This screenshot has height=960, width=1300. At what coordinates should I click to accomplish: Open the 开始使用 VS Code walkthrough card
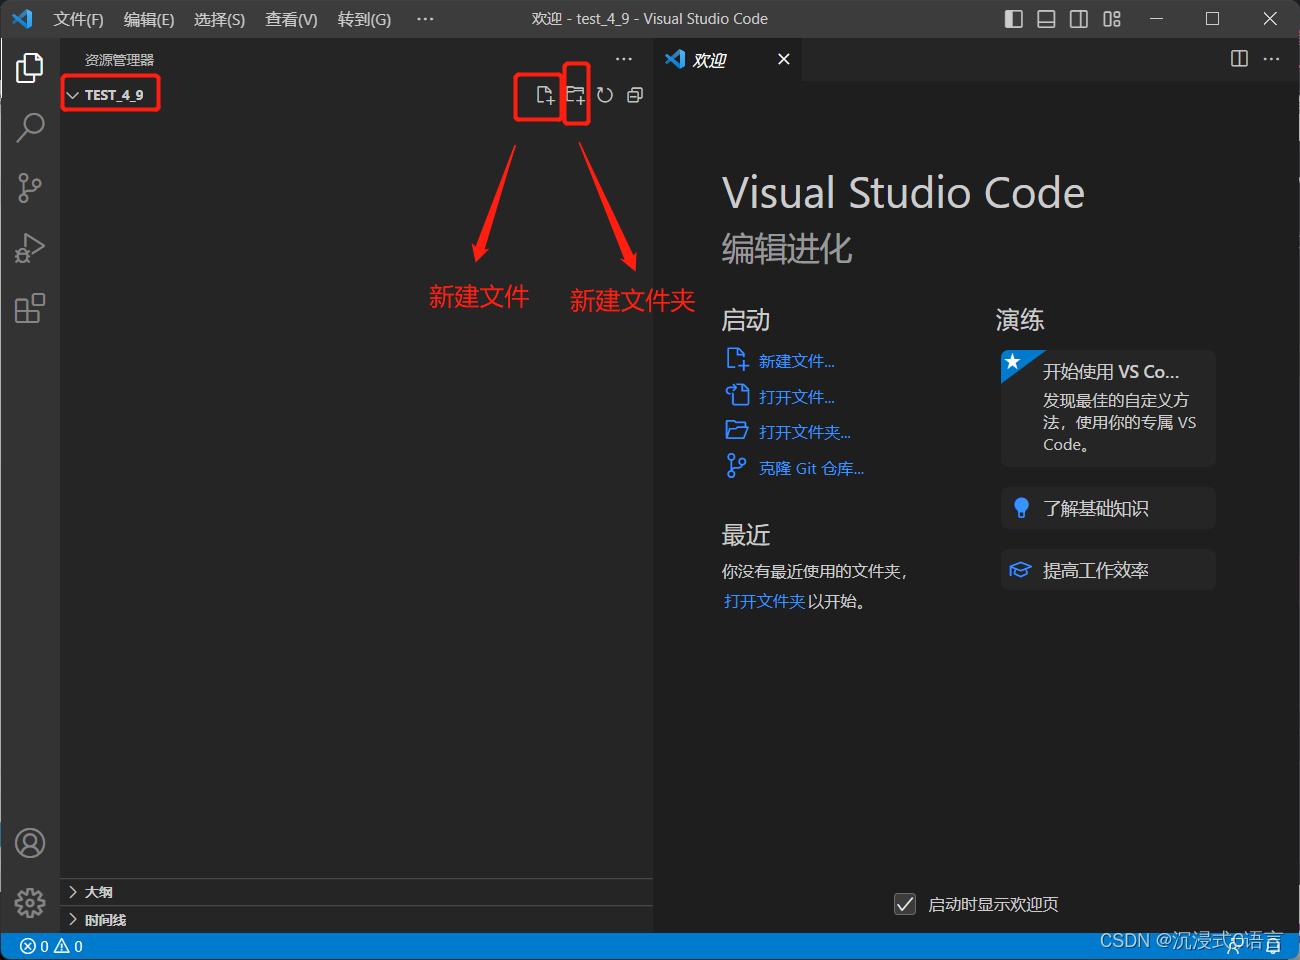(x=1108, y=408)
